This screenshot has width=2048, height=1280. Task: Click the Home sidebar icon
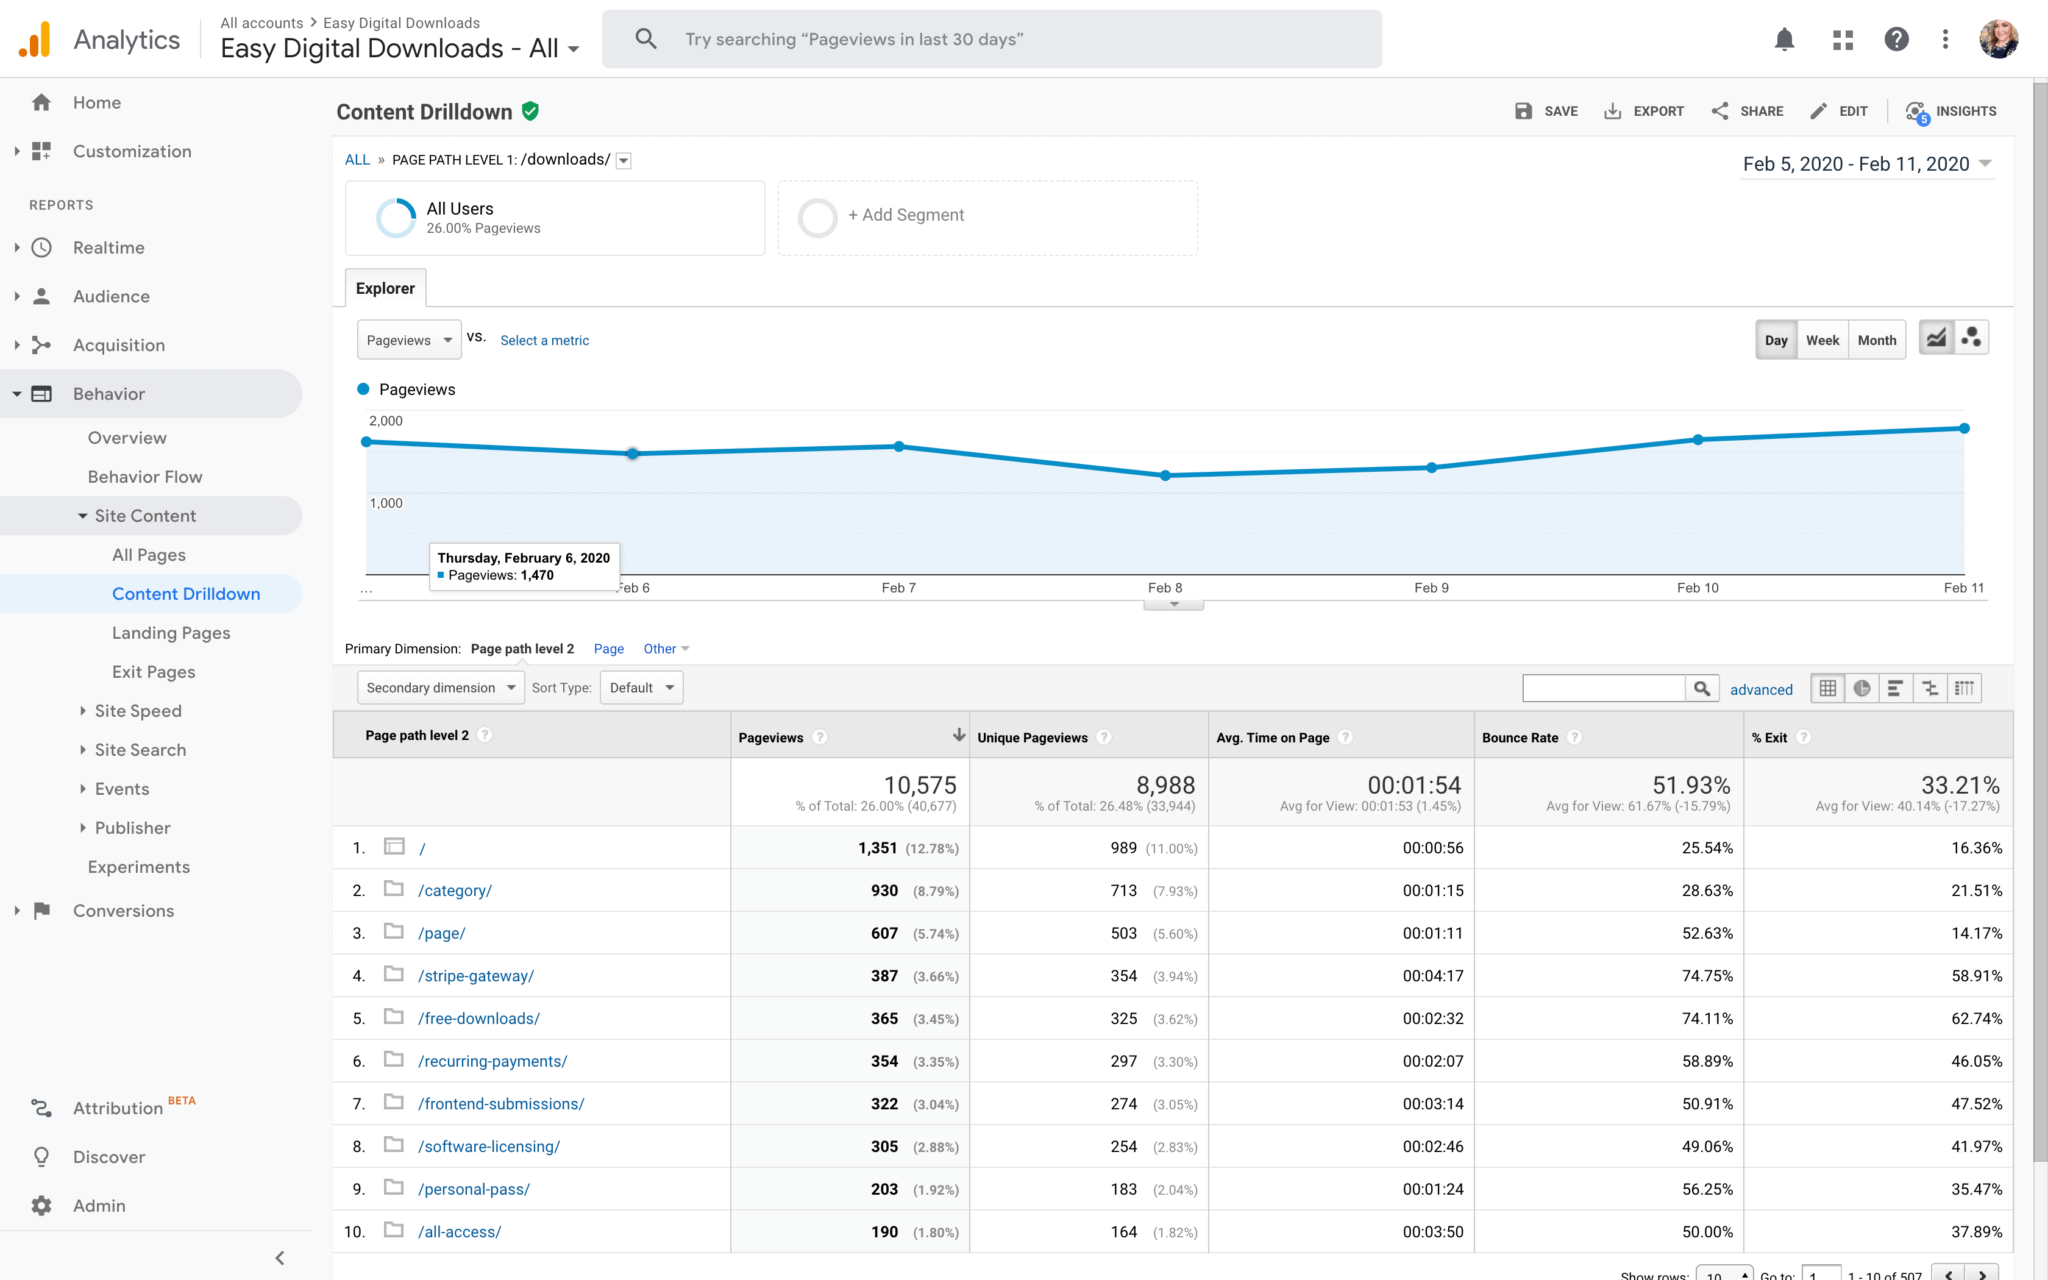tap(41, 102)
